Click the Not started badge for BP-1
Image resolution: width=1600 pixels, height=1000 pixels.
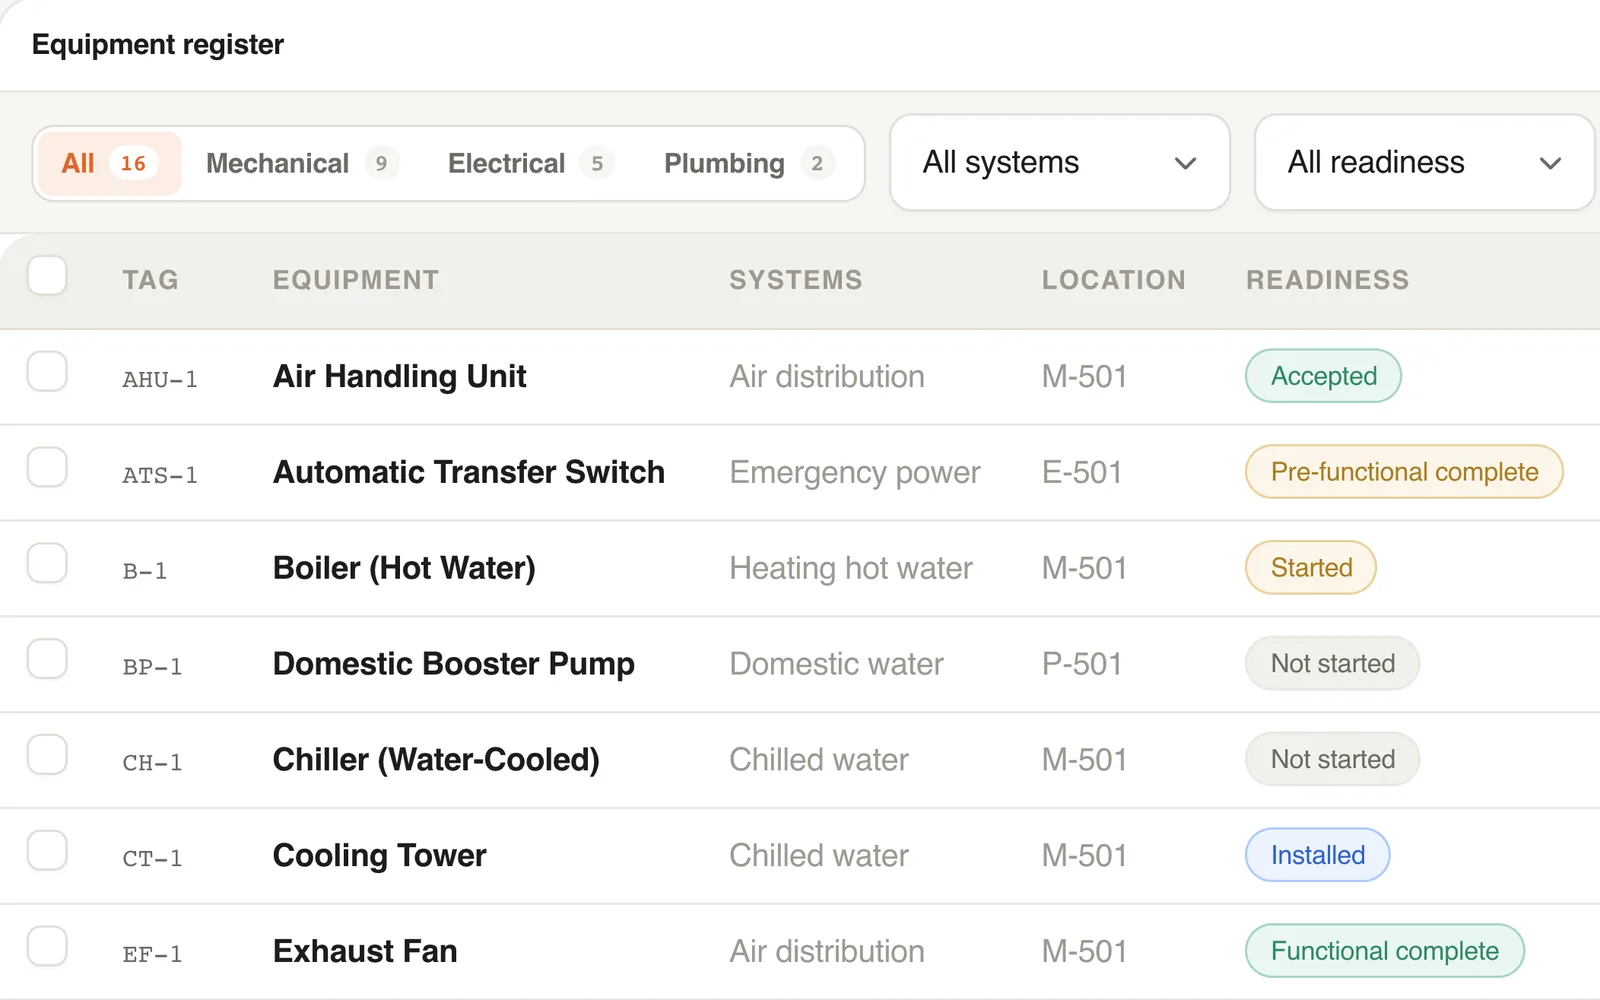coord(1332,664)
